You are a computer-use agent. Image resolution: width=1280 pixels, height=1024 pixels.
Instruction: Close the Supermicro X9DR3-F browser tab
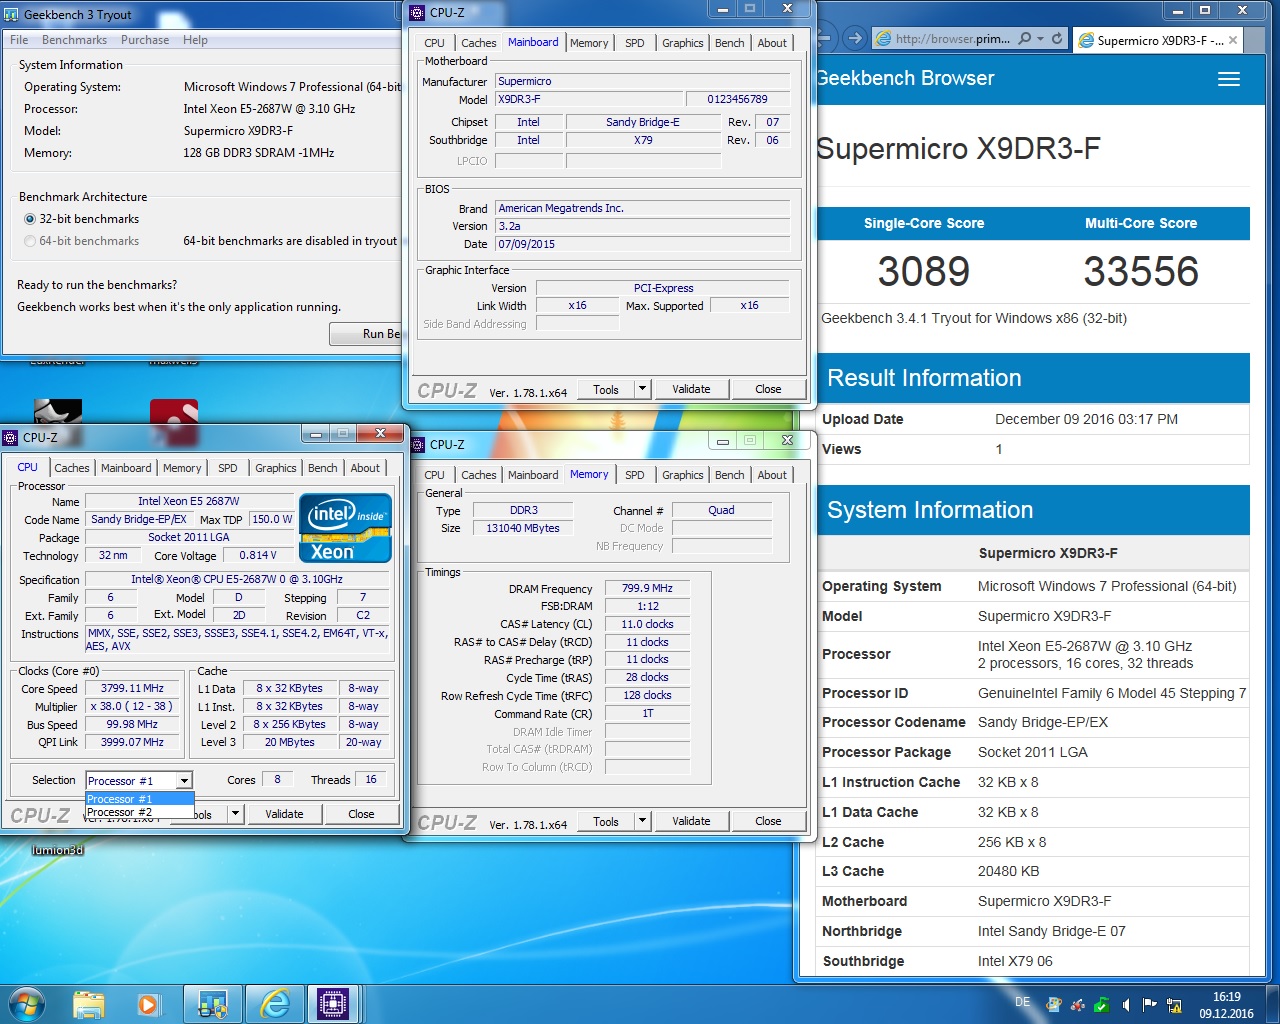(x=1233, y=40)
